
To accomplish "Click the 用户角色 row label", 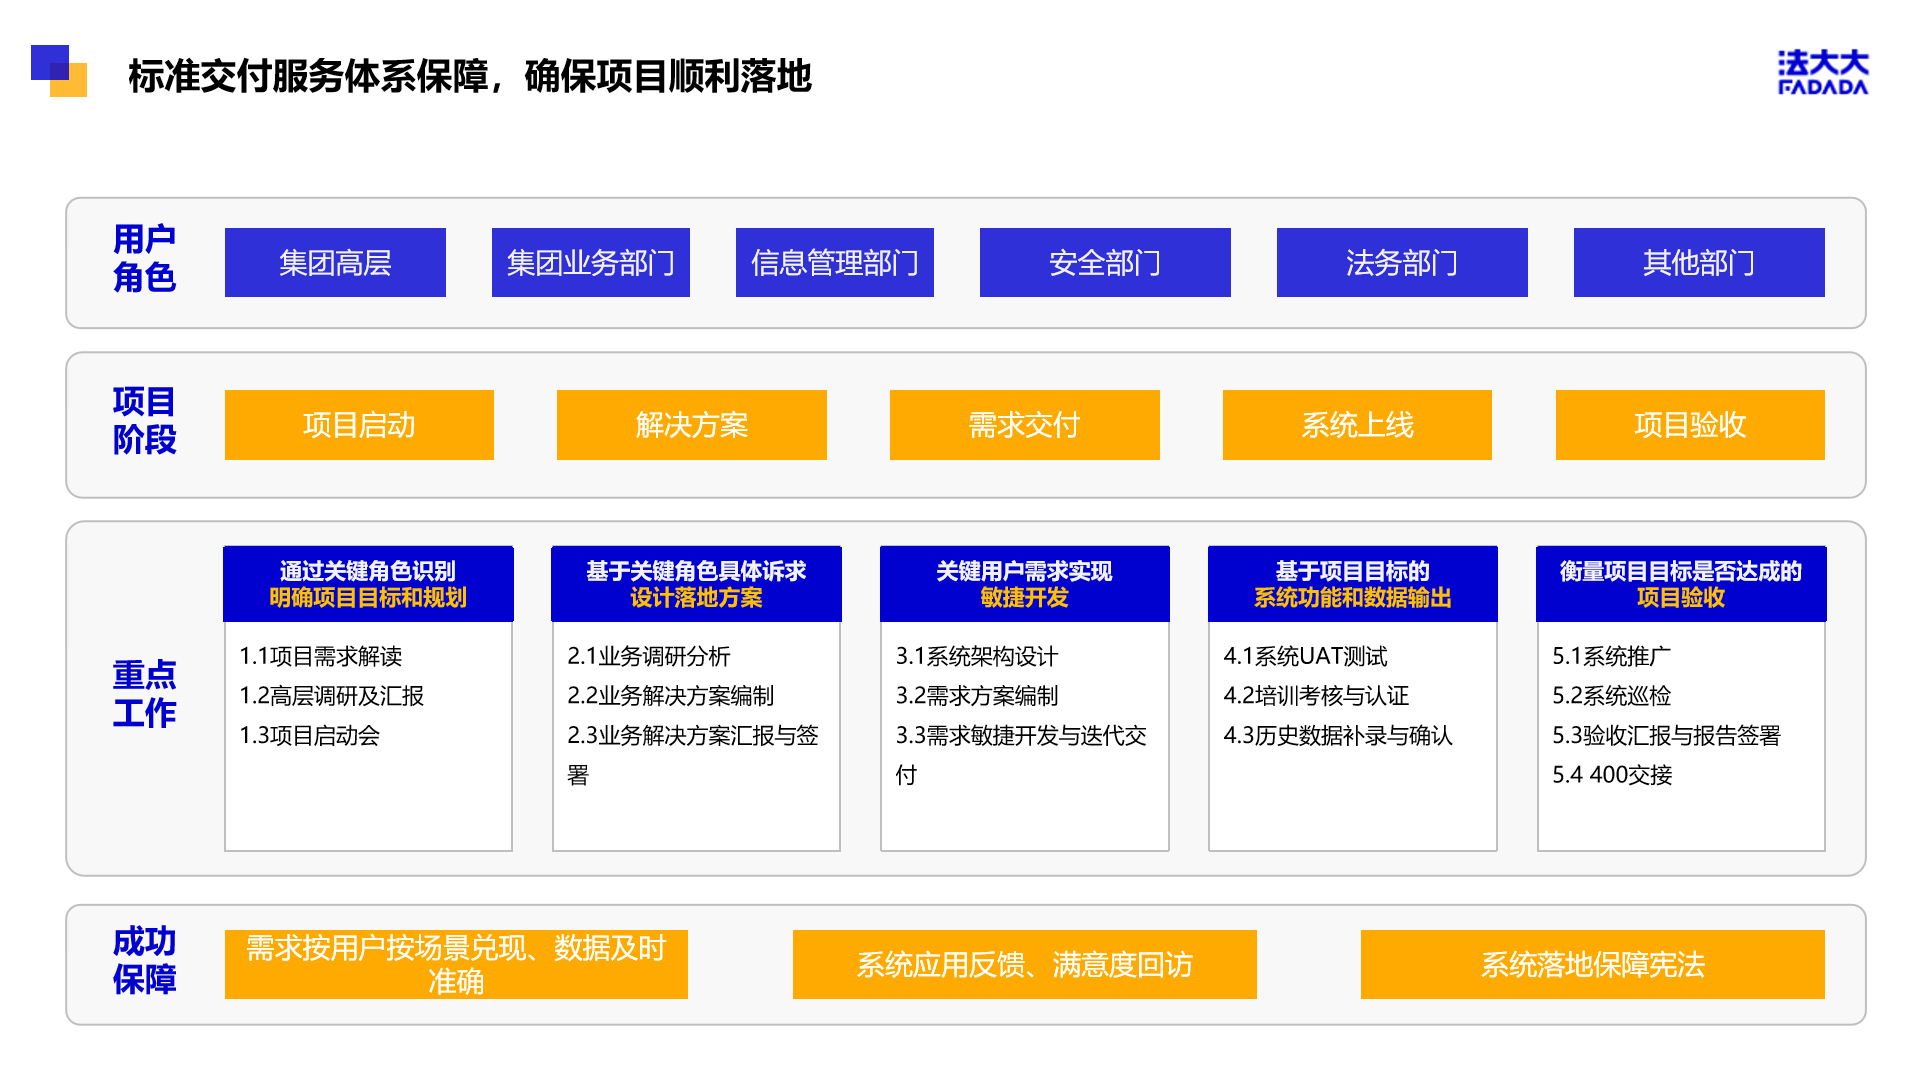I will (144, 258).
